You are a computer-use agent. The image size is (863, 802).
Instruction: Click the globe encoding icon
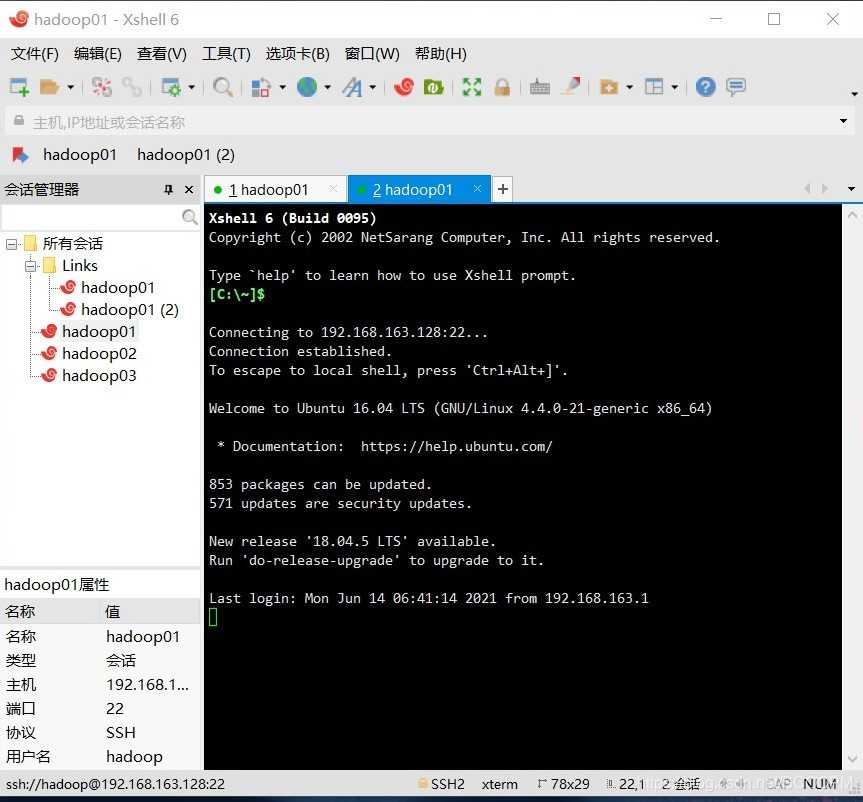coord(307,87)
